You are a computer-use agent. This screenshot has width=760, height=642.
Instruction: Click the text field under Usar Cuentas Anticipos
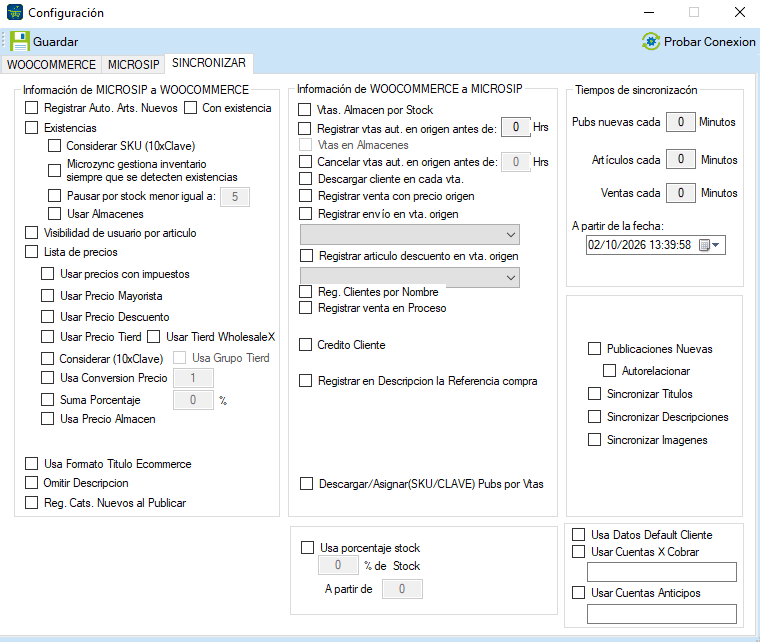(x=662, y=613)
